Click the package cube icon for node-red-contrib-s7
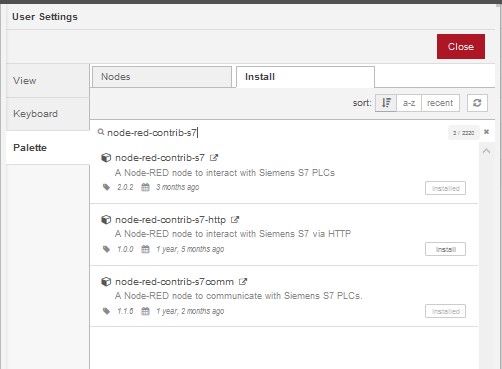 (106, 158)
